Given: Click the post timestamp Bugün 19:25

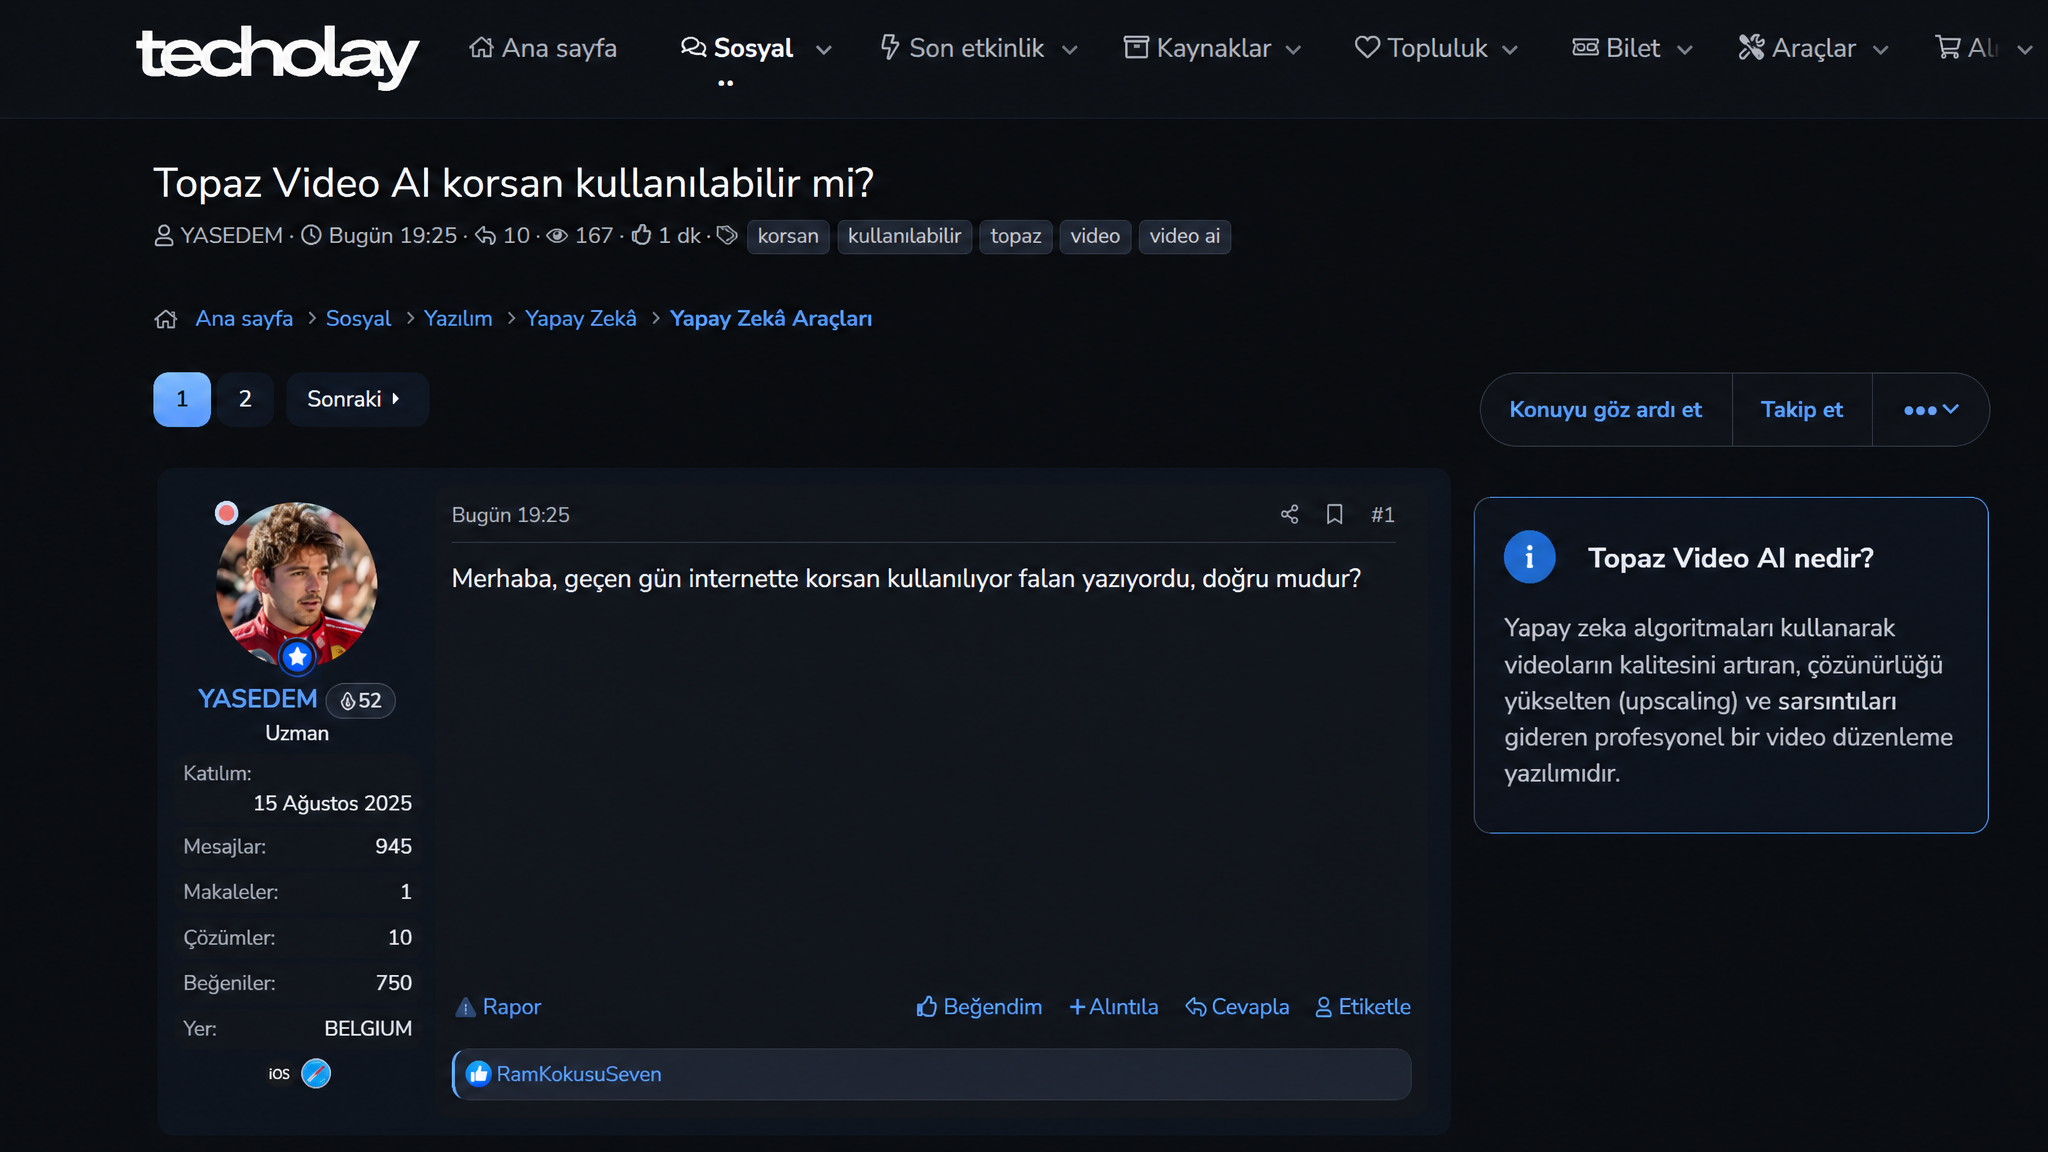Looking at the screenshot, I should click(x=510, y=515).
